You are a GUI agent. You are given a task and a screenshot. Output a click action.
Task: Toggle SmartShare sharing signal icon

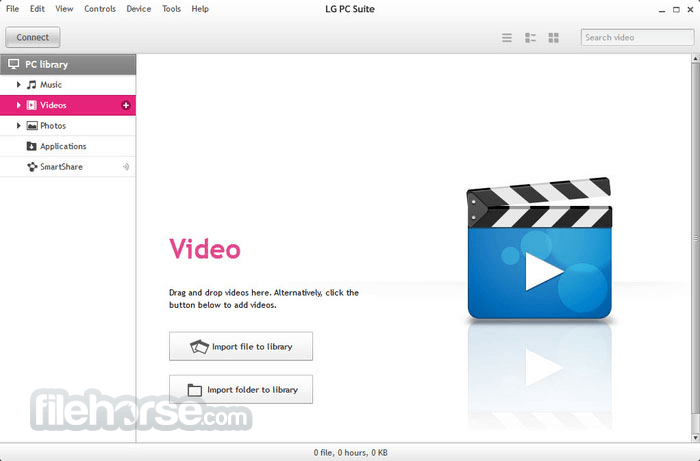tap(126, 167)
